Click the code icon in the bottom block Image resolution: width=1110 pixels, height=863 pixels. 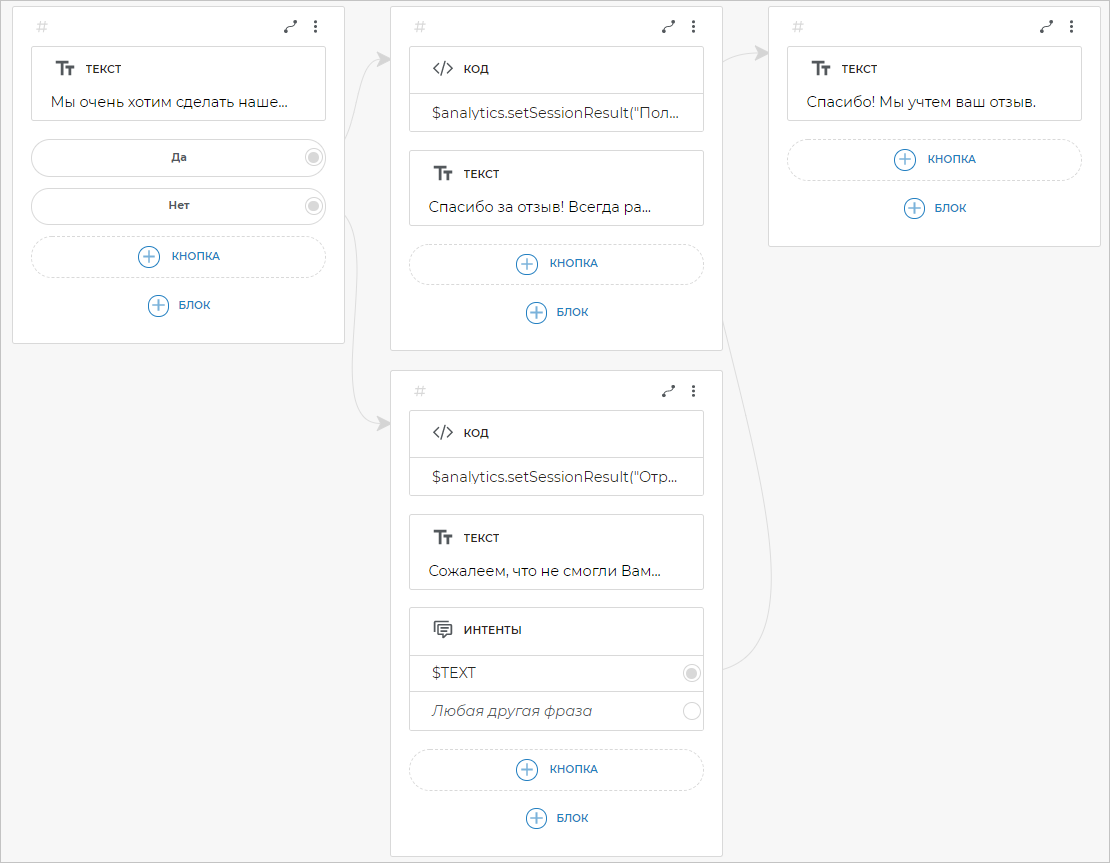[443, 433]
